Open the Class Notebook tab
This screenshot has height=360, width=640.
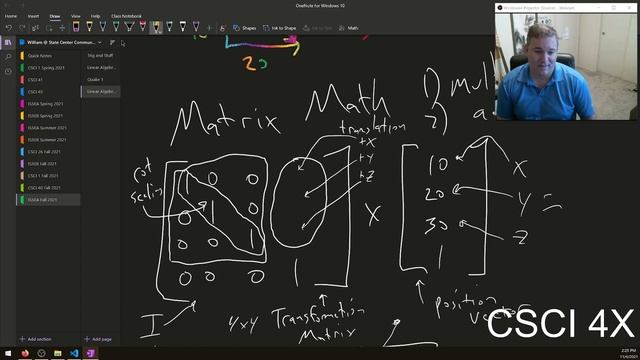[x=127, y=16]
